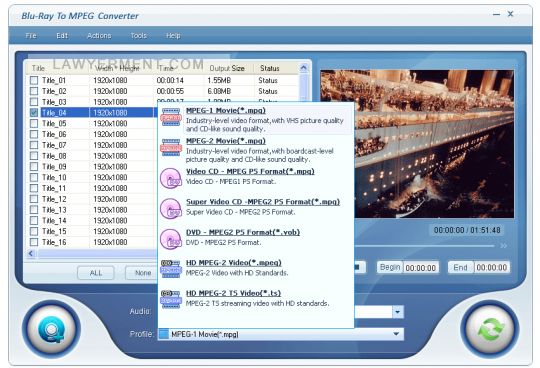The image size is (540, 368).
Task: Click the Output Size column header
Action: point(227,68)
